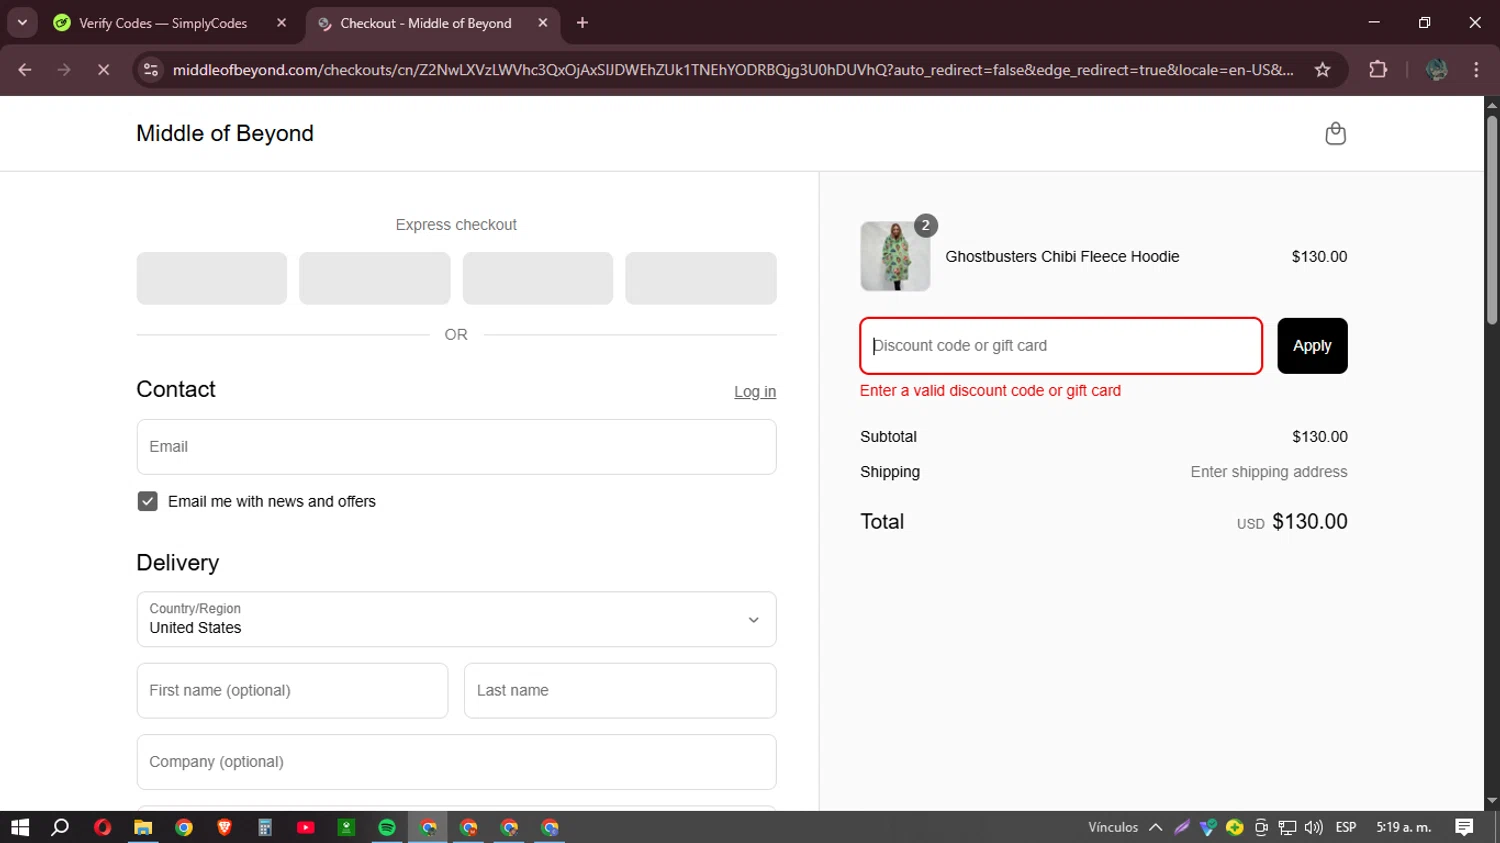Apply the discount code
This screenshot has width=1500, height=843.
[x=1312, y=346]
